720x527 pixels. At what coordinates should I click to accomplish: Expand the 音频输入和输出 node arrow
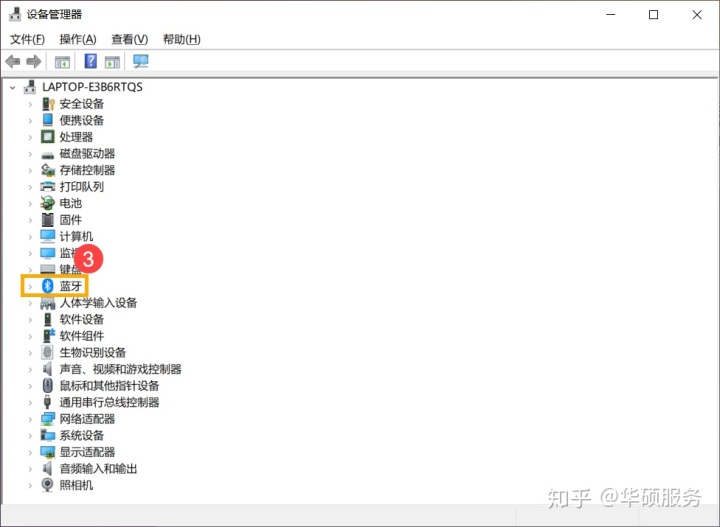tap(30, 469)
